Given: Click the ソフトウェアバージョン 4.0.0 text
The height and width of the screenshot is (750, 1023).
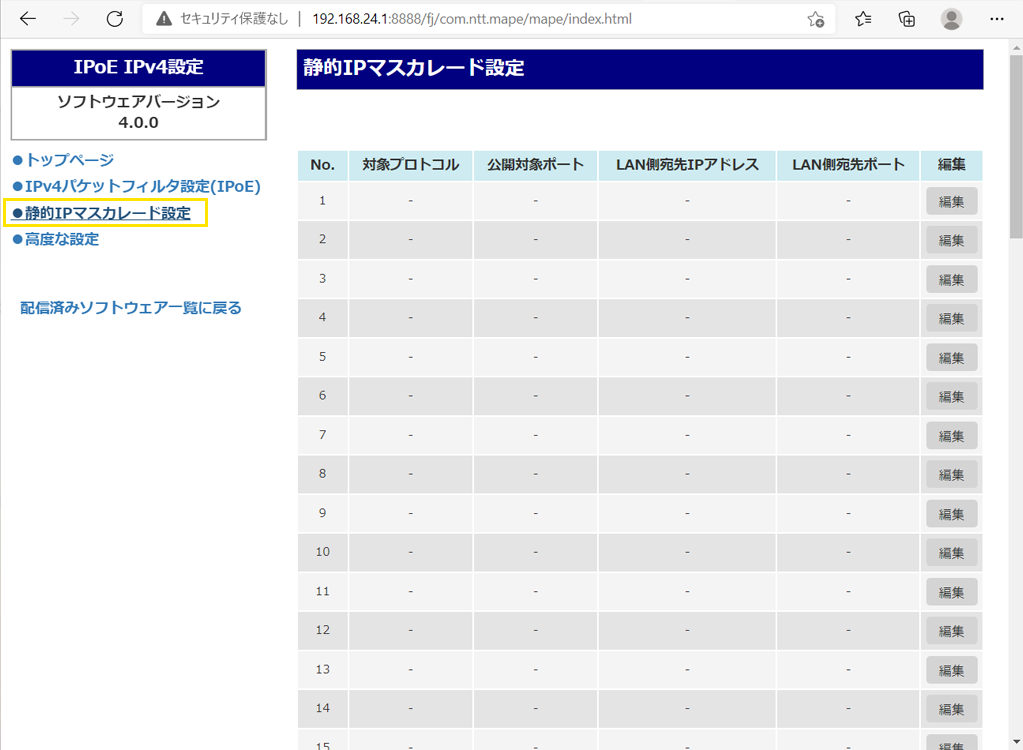Looking at the screenshot, I should (138, 112).
